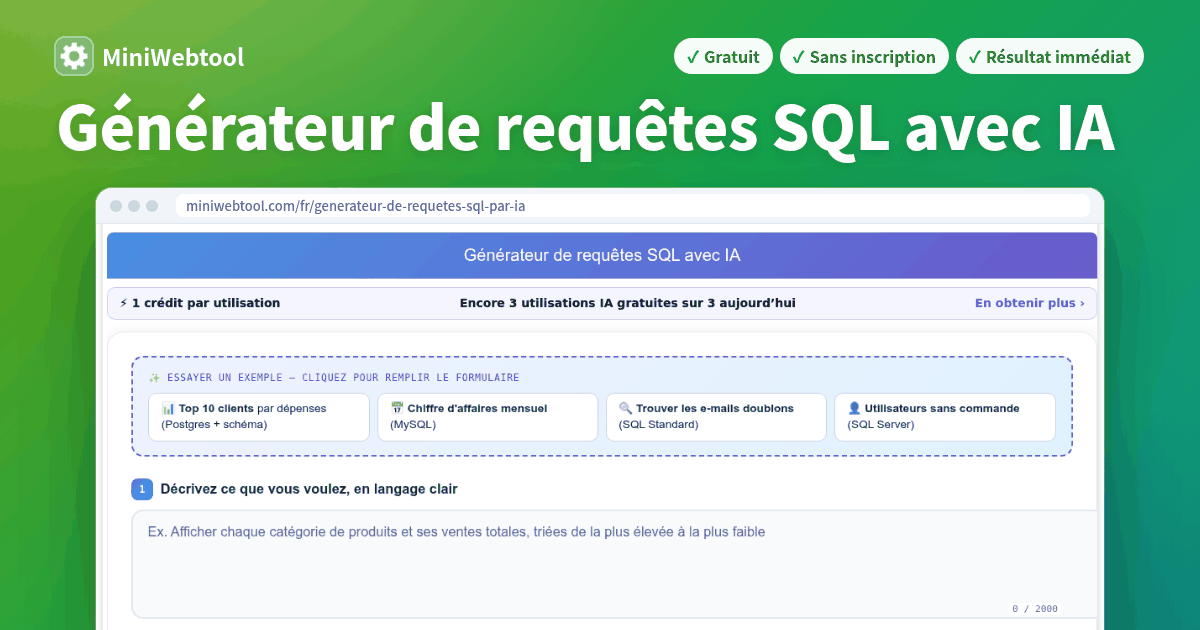Click the query description text area
This screenshot has height=630, width=1200.
point(615,564)
